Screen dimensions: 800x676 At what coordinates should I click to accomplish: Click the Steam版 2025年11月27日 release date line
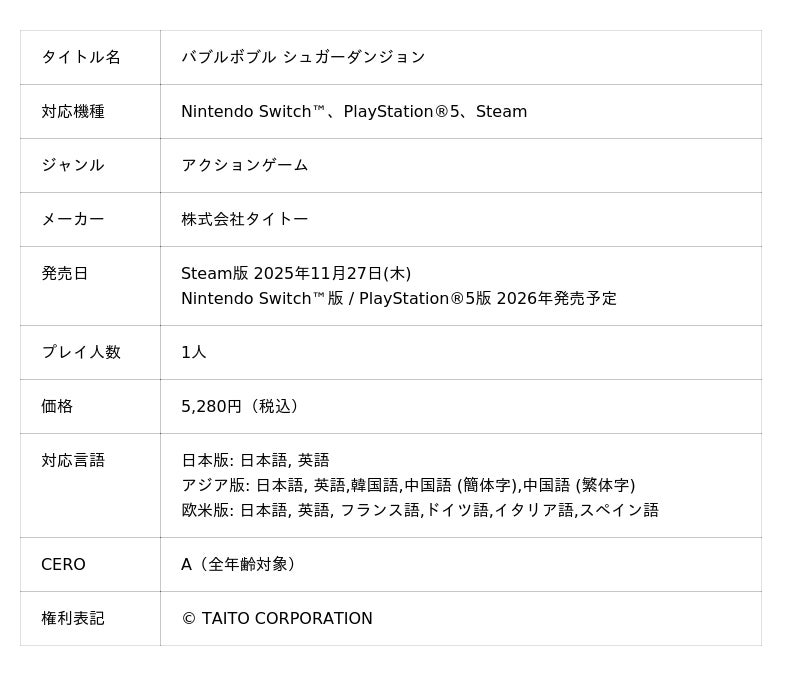point(296,273)
